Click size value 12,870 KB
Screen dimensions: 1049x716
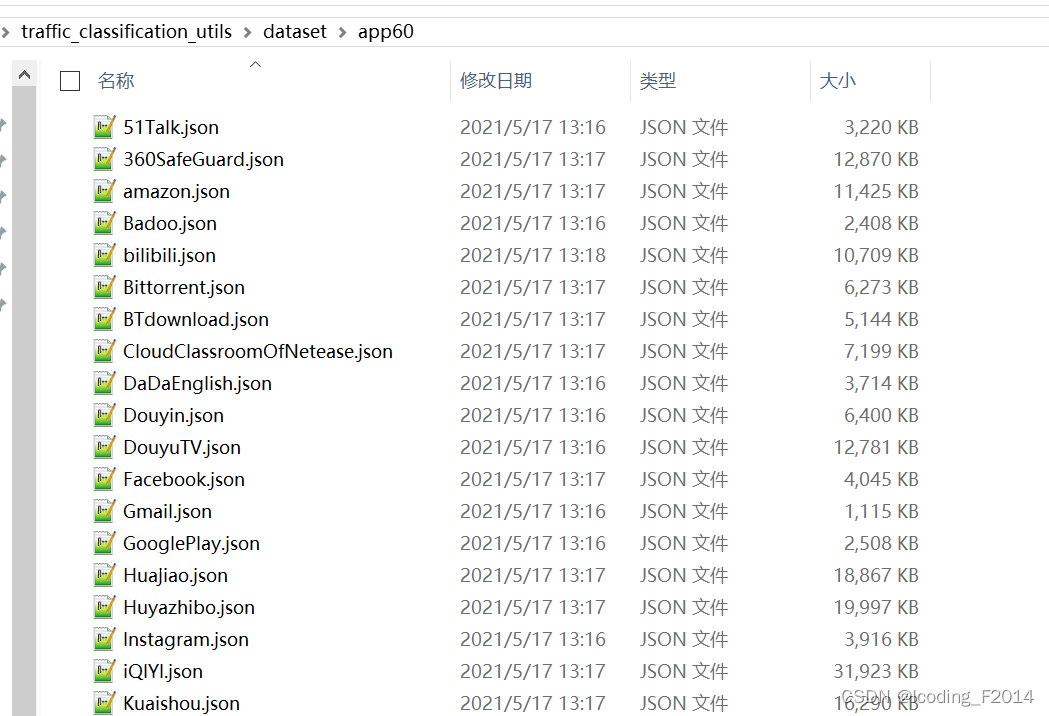point(876,159)
